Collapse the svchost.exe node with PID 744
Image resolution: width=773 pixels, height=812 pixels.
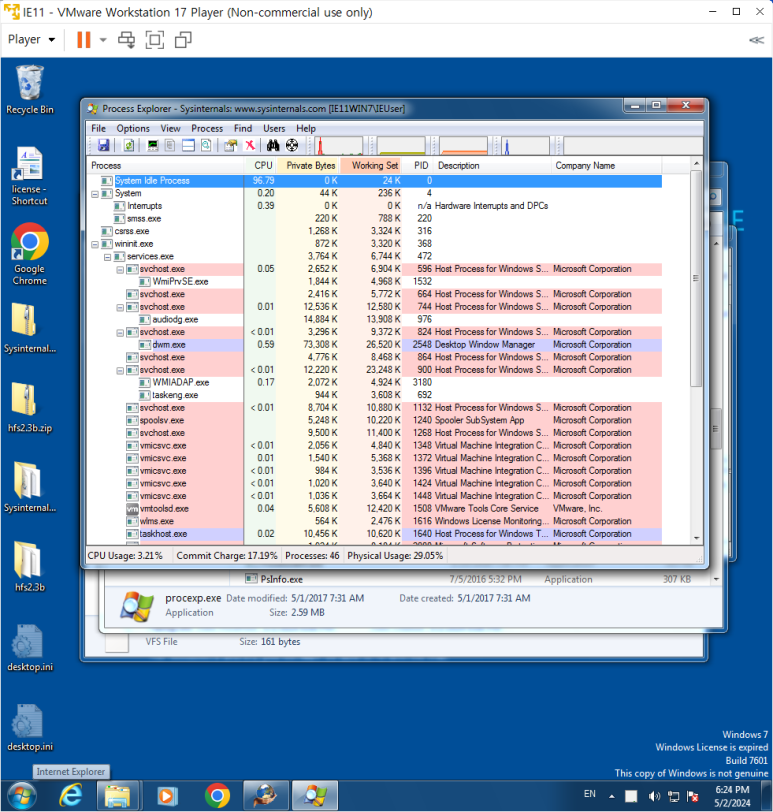coord(120,307)
